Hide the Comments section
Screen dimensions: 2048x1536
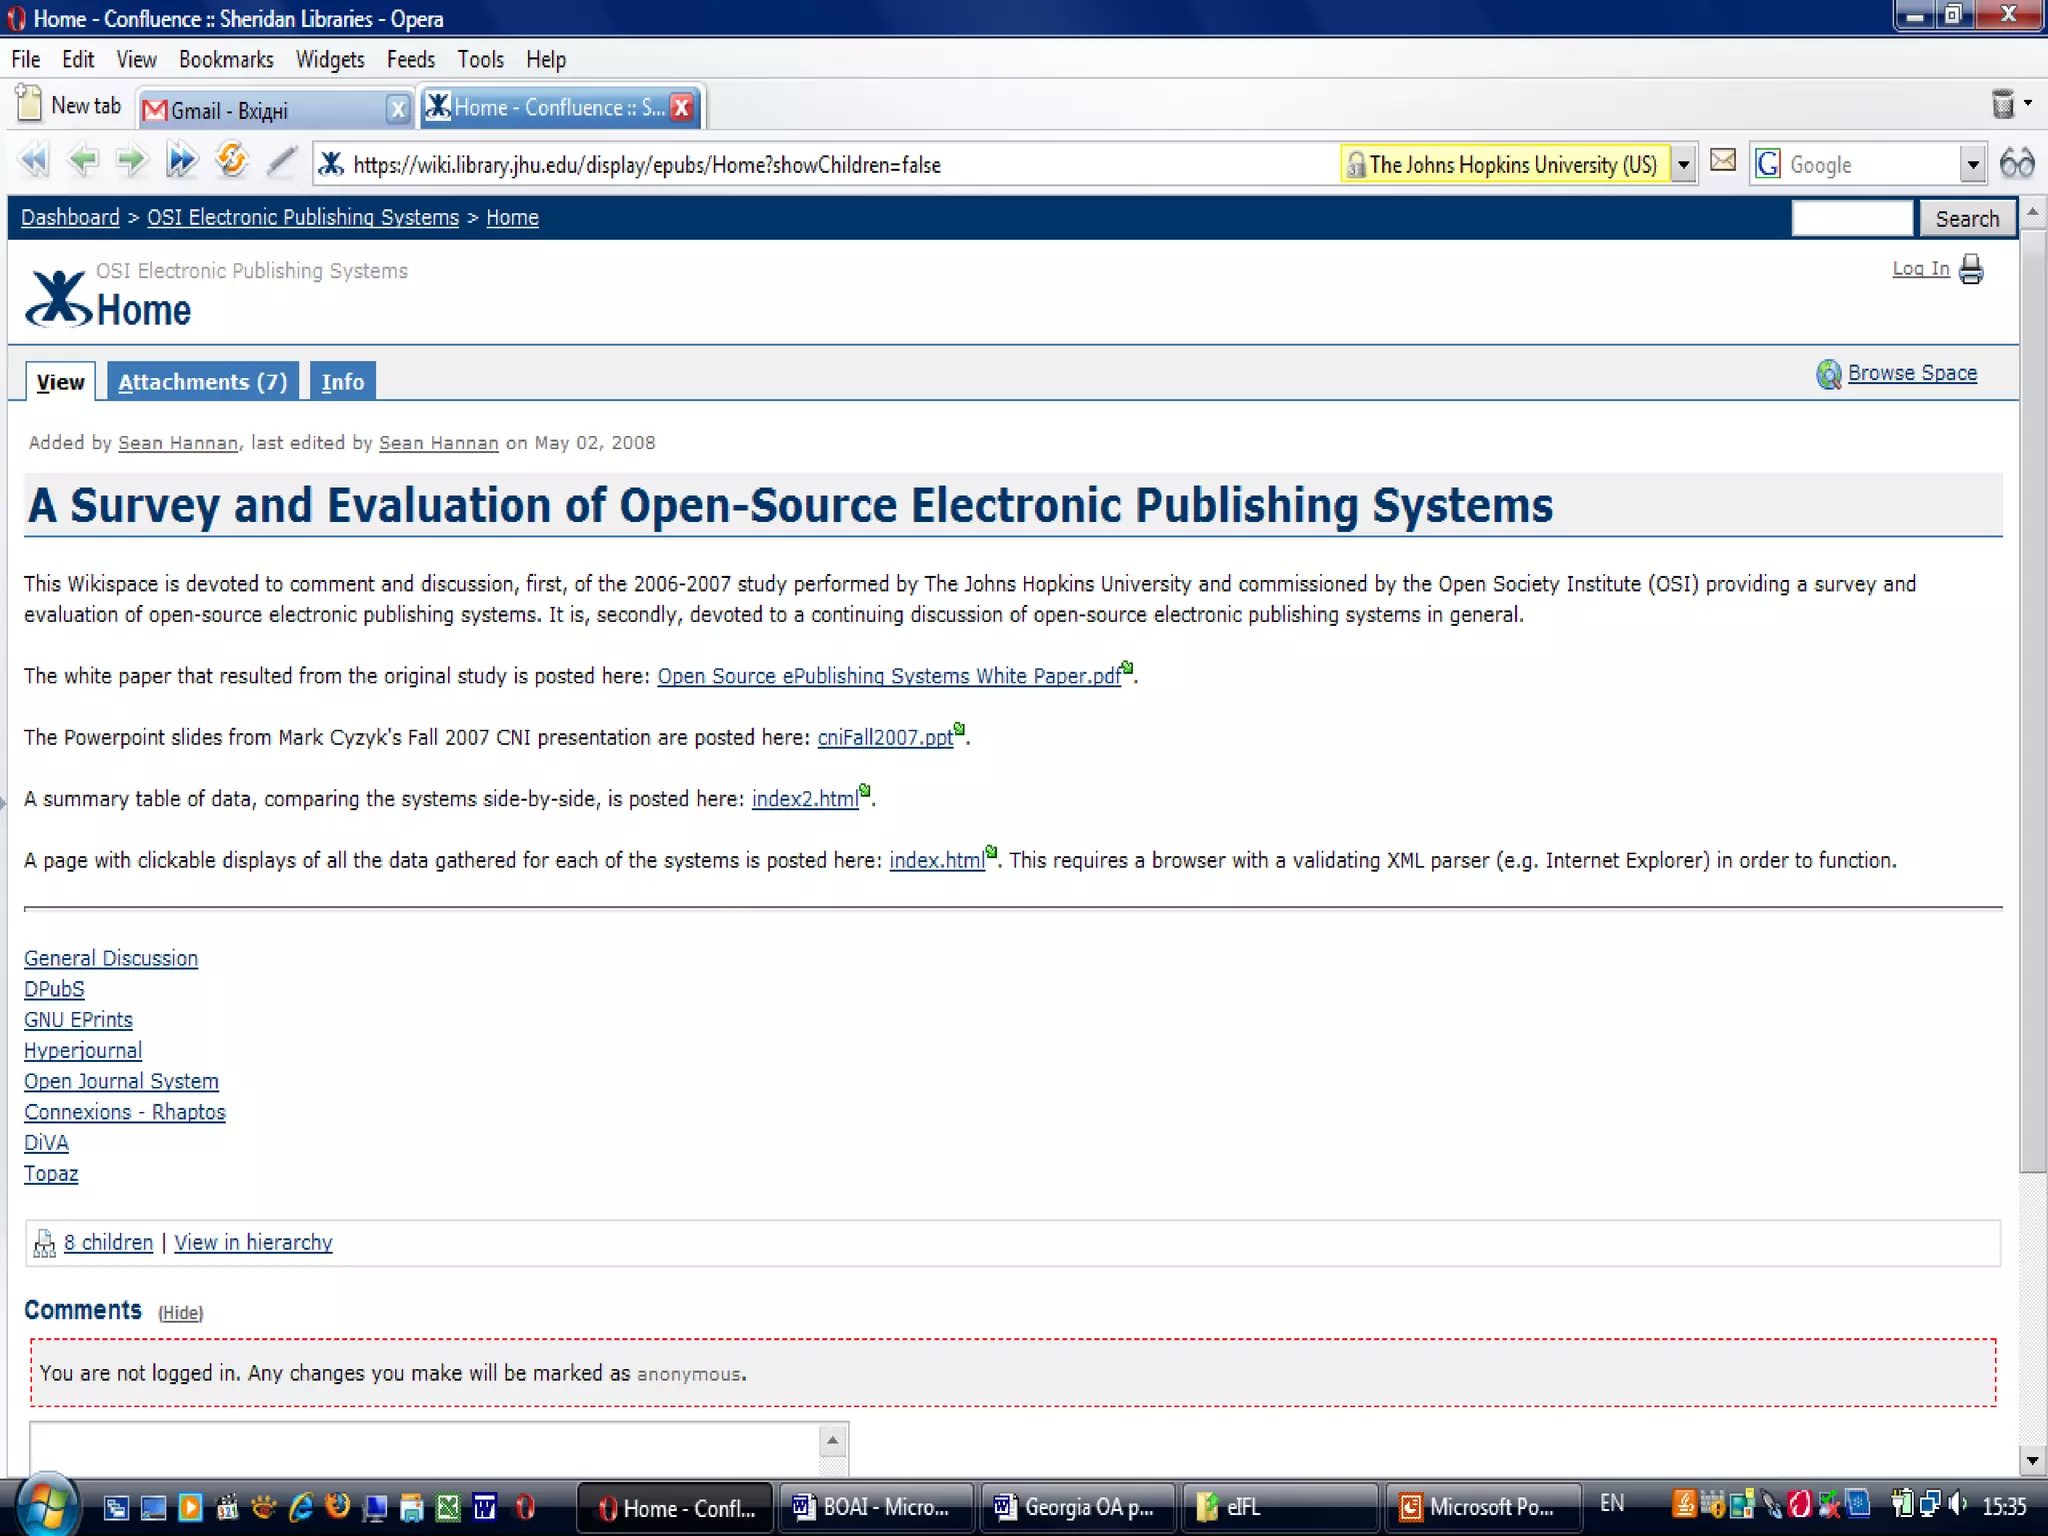[x=180, y=1313]
